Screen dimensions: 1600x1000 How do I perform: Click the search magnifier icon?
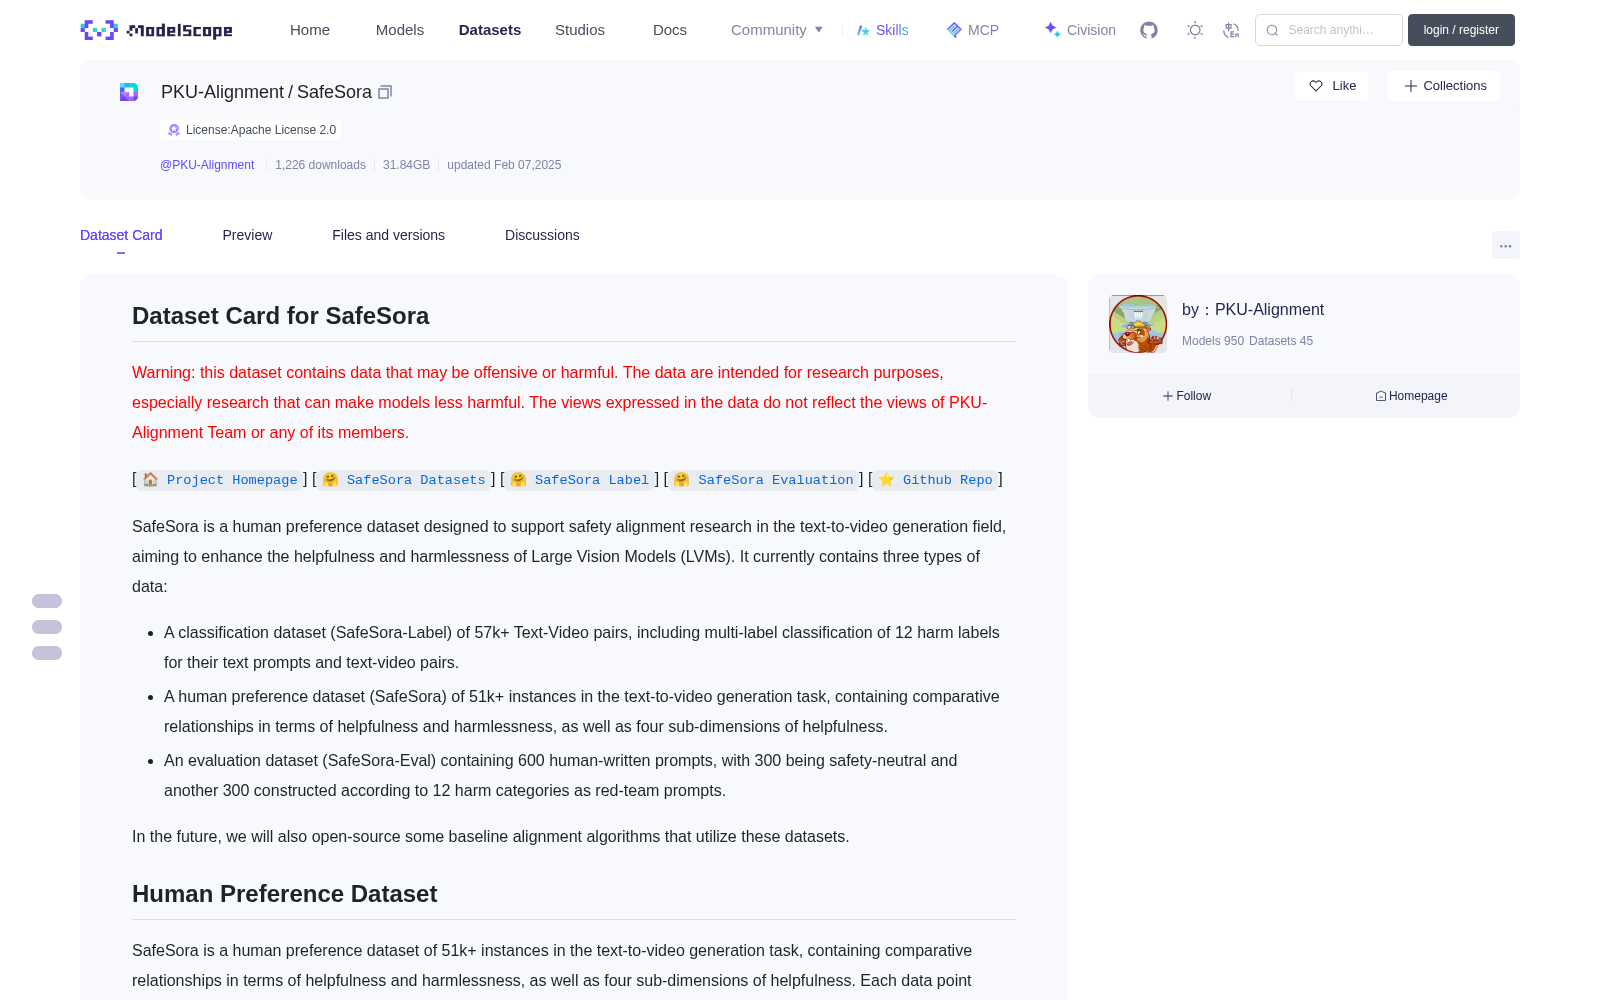coord(1272,30)
